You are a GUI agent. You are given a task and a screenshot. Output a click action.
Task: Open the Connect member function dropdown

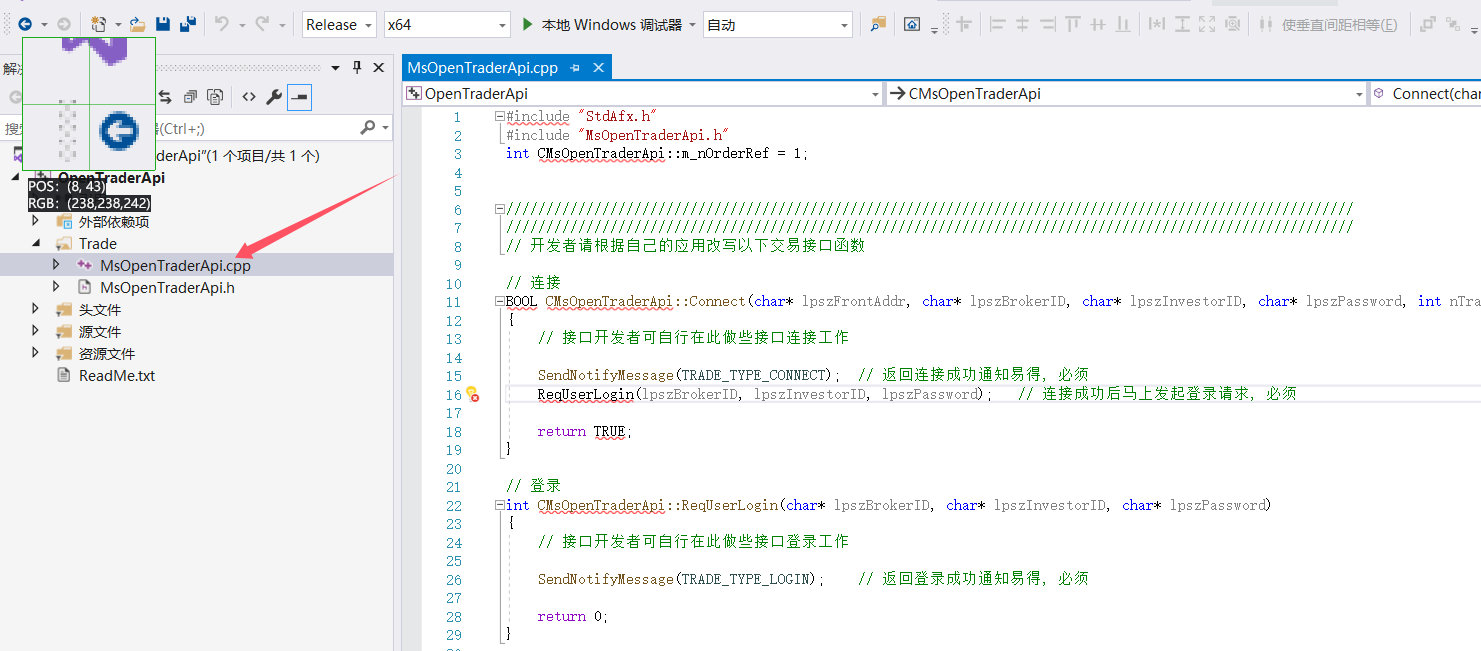coord(1425,94)
